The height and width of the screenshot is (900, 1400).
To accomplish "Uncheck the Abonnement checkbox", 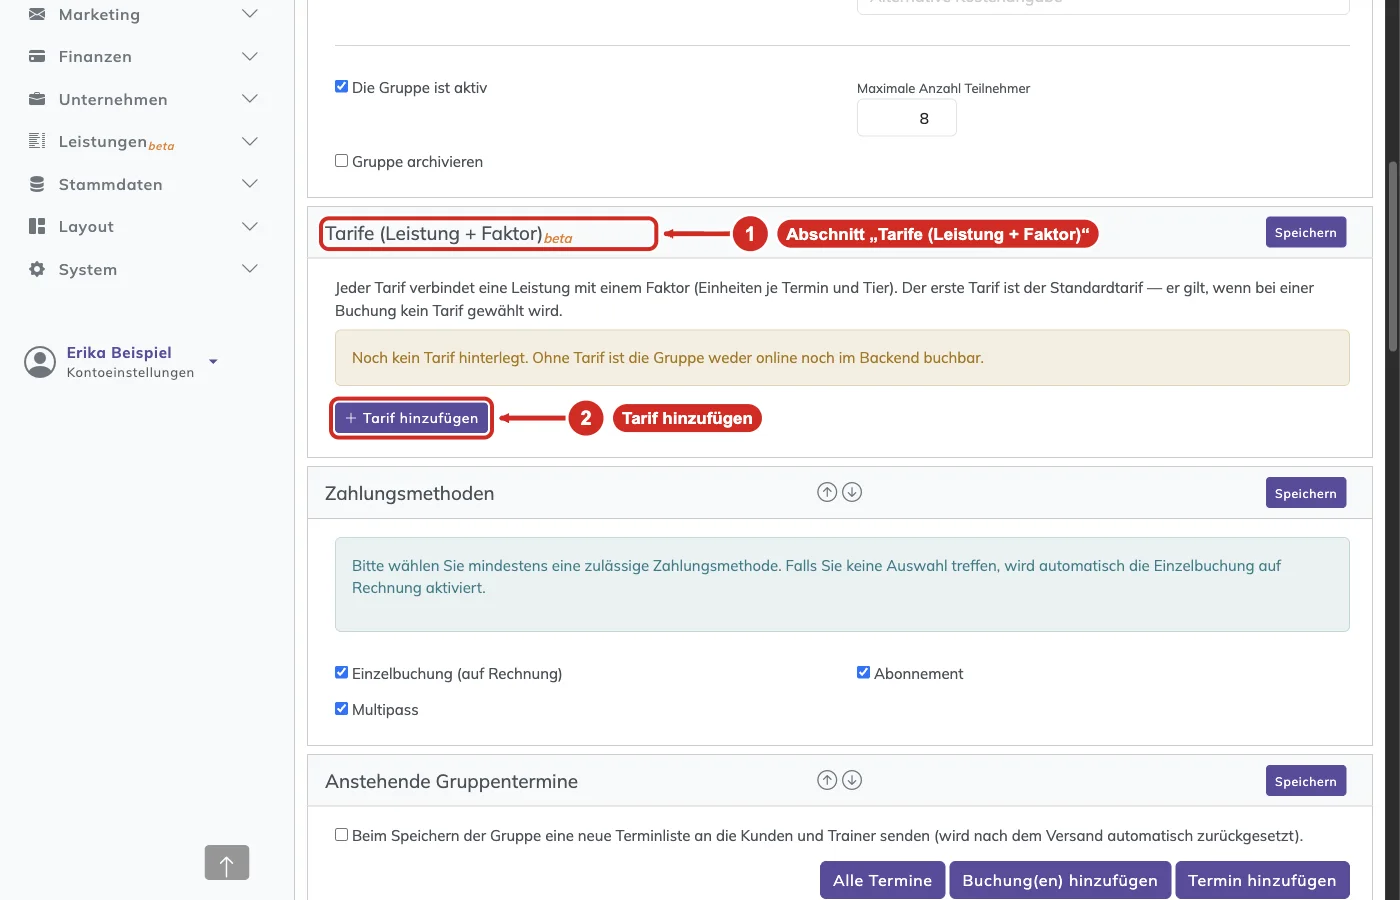I will tap(864, 673).
